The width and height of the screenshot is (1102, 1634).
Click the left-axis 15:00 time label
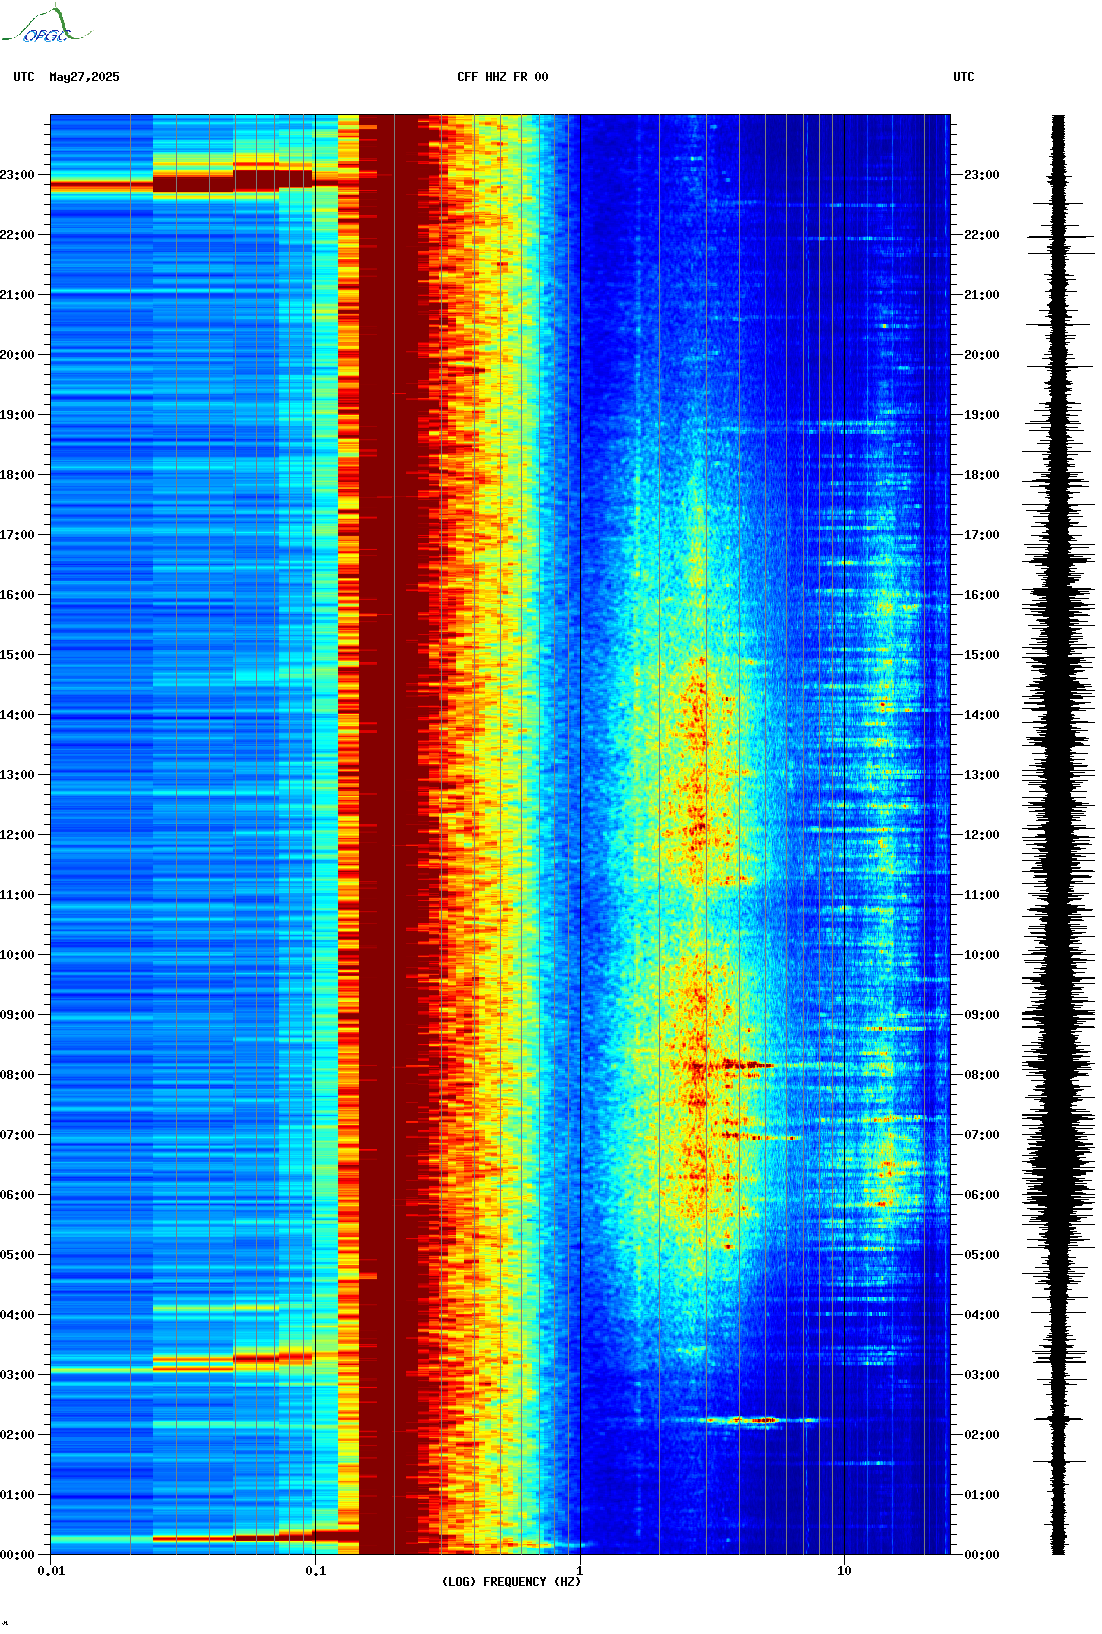tap(17, 655)
